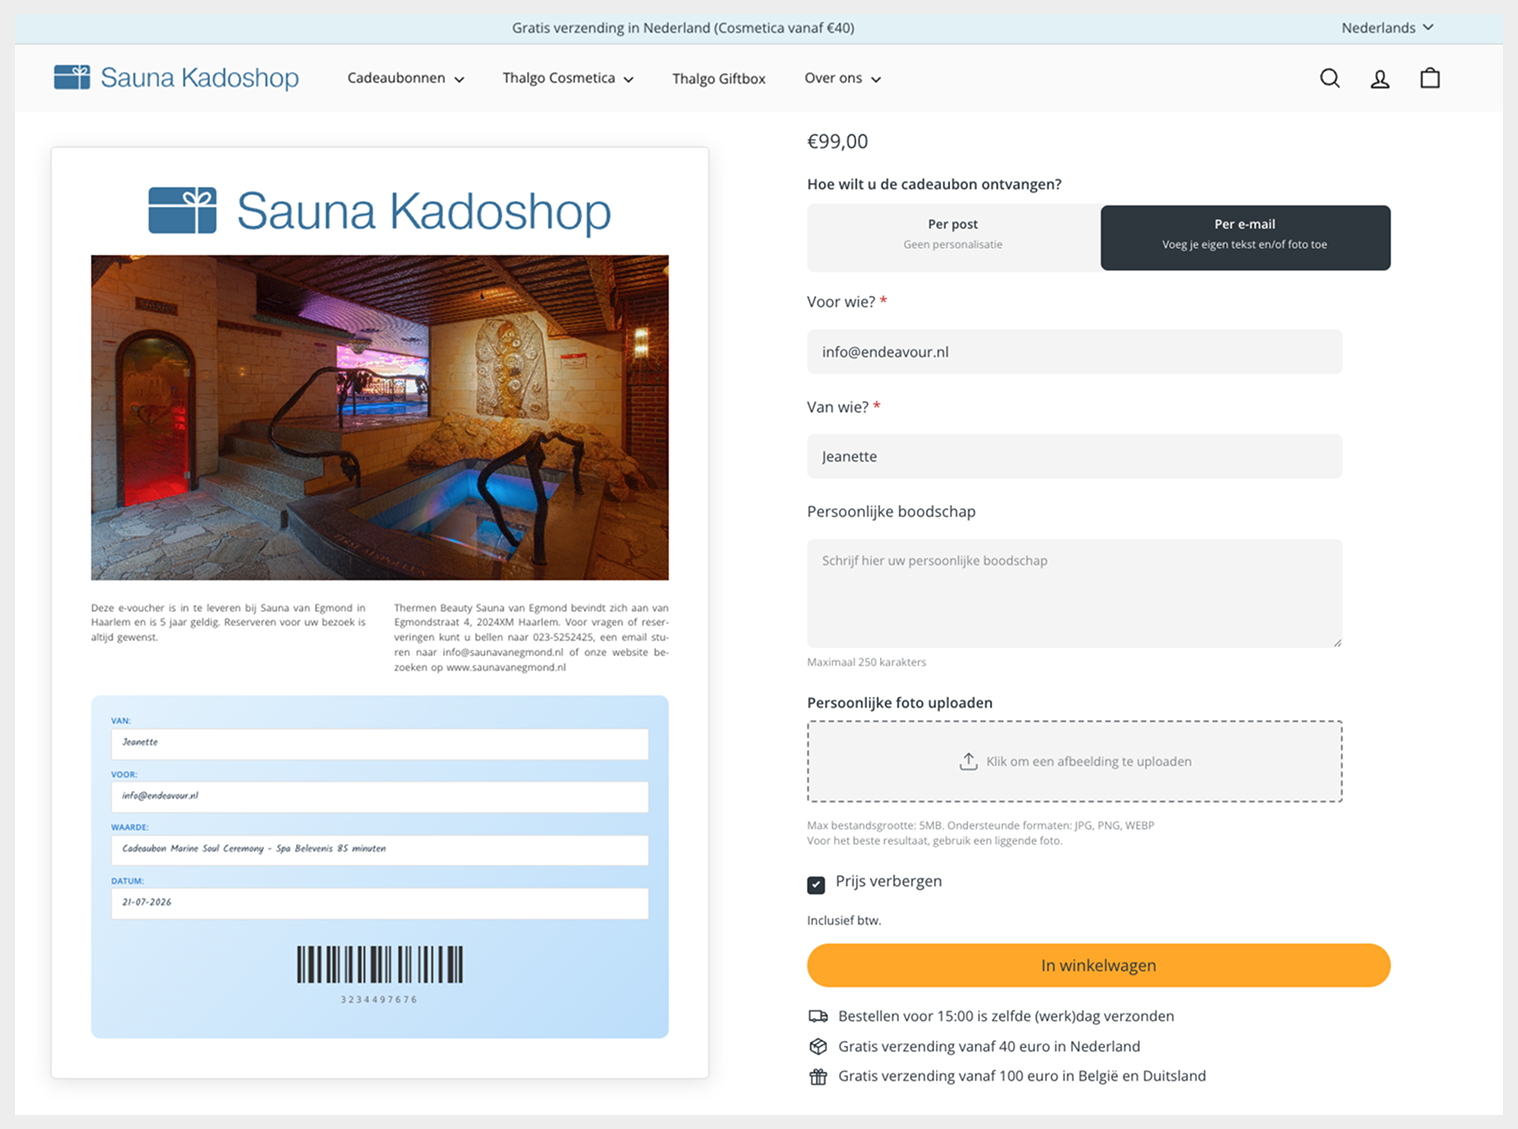Click the VOOR field on voucher preview

pos(380,797)
